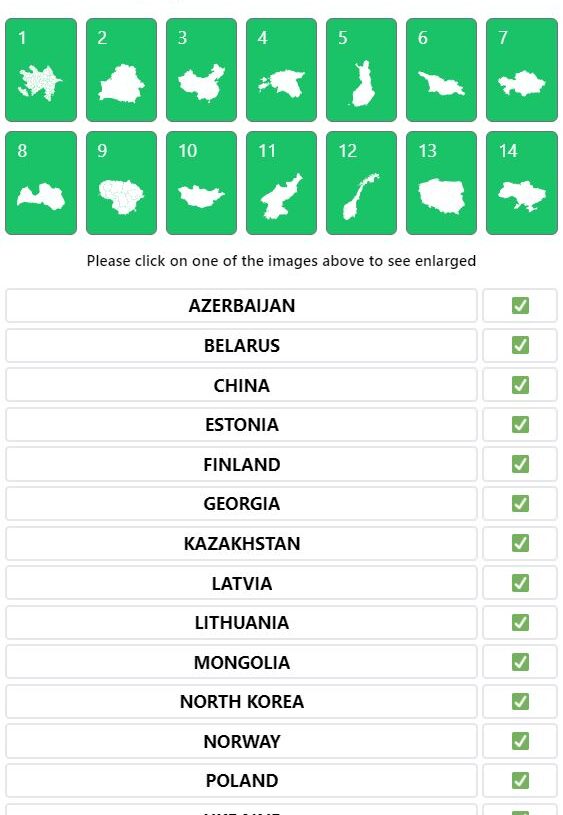
Task: Click the Lithuania shape card number 9
Action: (121, 183)
